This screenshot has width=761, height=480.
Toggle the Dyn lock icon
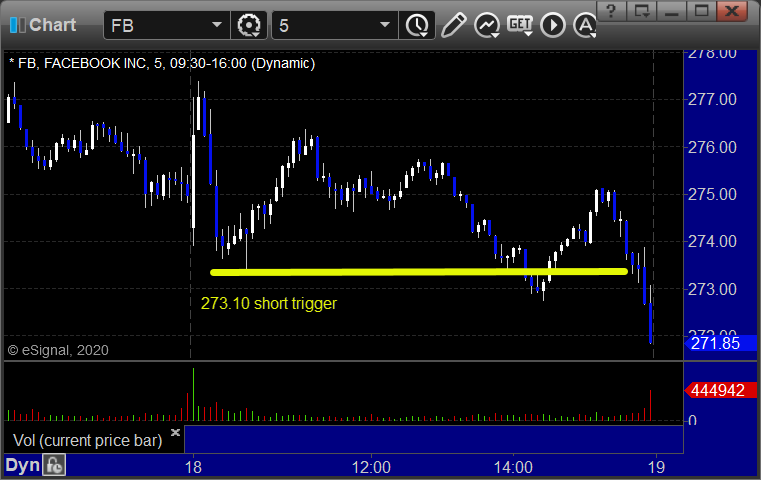coord(54,465)
